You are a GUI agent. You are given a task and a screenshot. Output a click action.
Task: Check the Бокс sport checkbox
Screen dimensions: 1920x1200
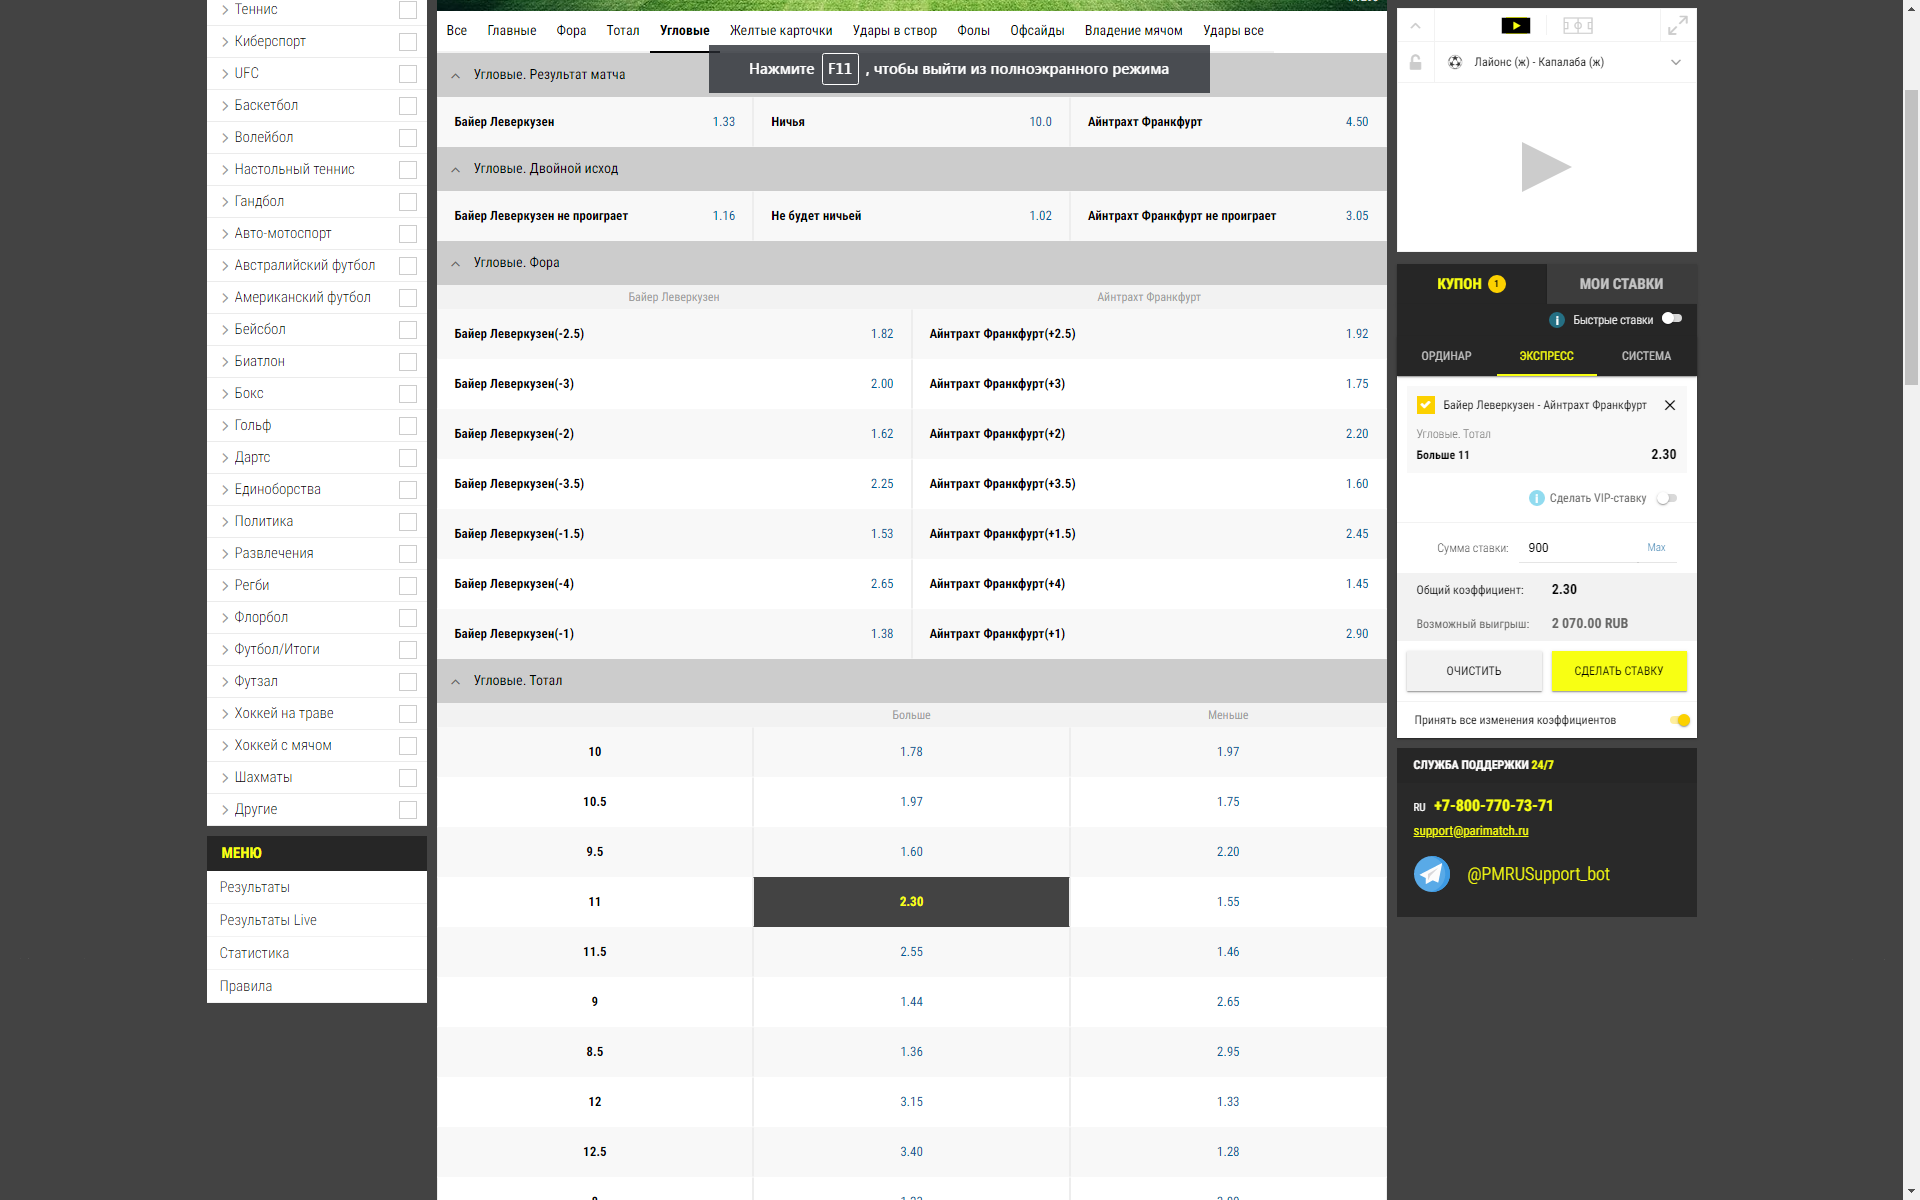[x=408, y=394]
